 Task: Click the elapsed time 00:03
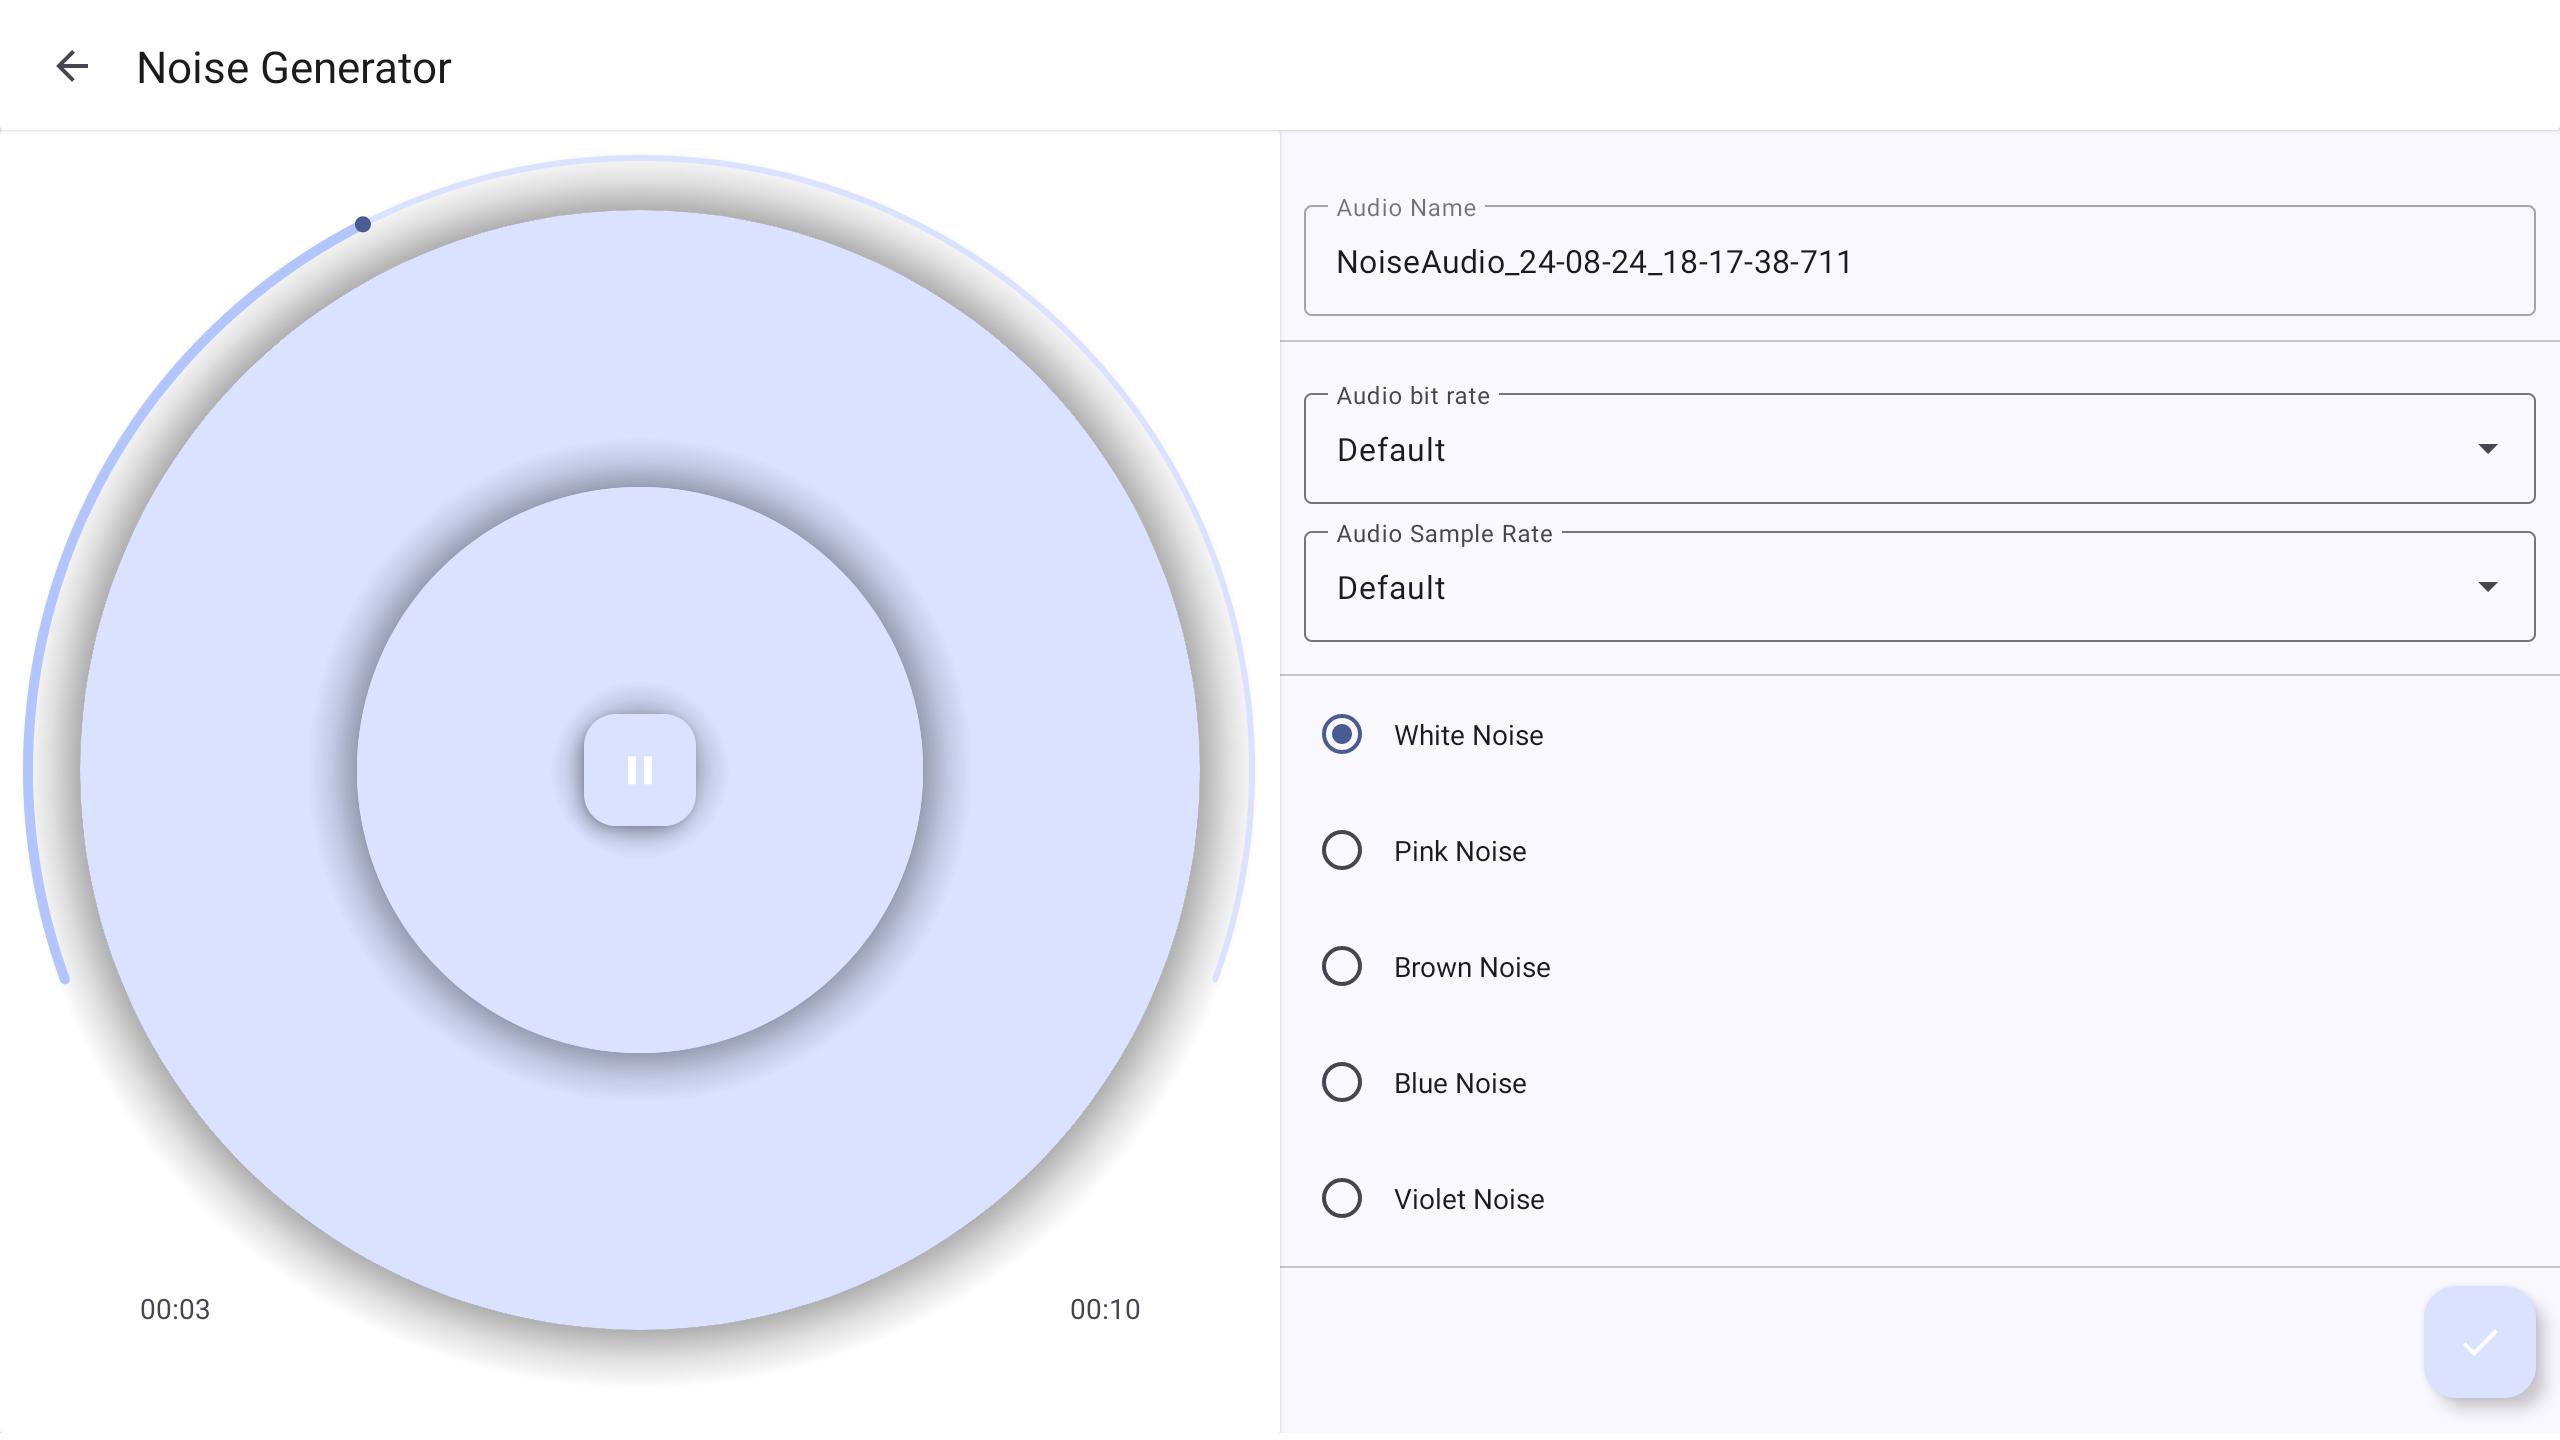175,1309
